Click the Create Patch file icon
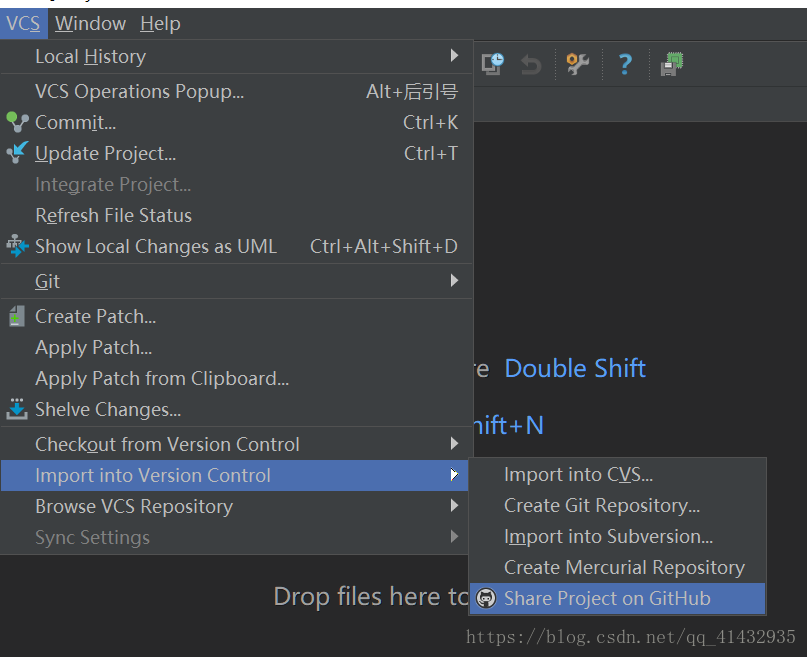This screenshot has width=807, height=657. [17, 316]
